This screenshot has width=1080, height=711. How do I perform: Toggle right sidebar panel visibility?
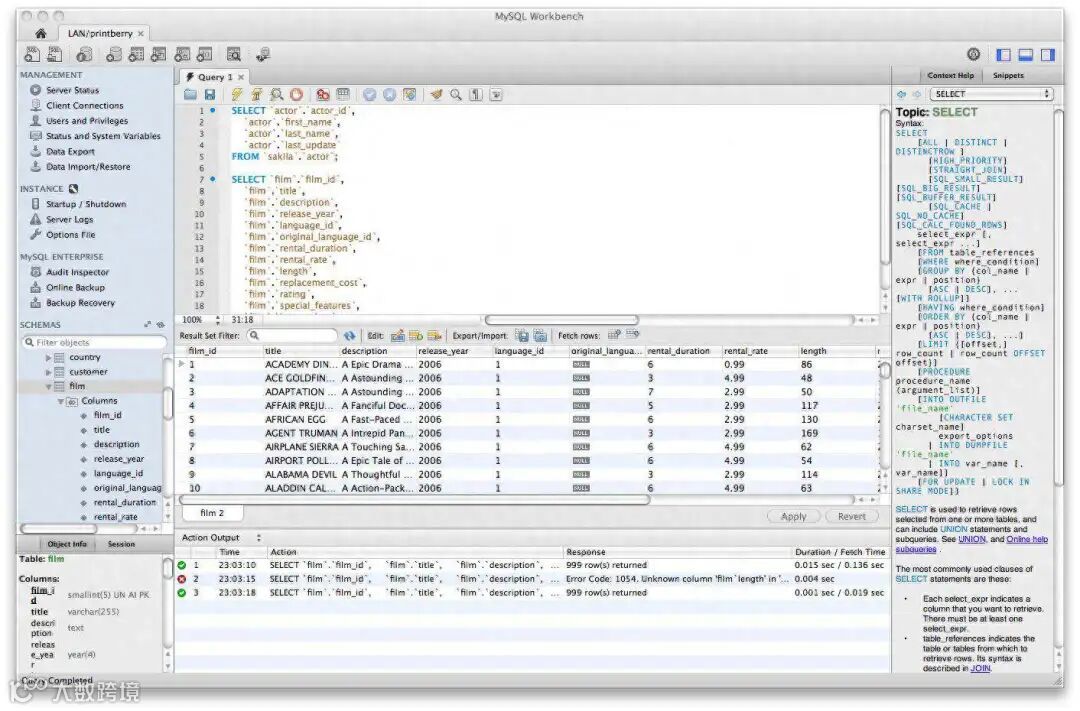point(1048,54)
